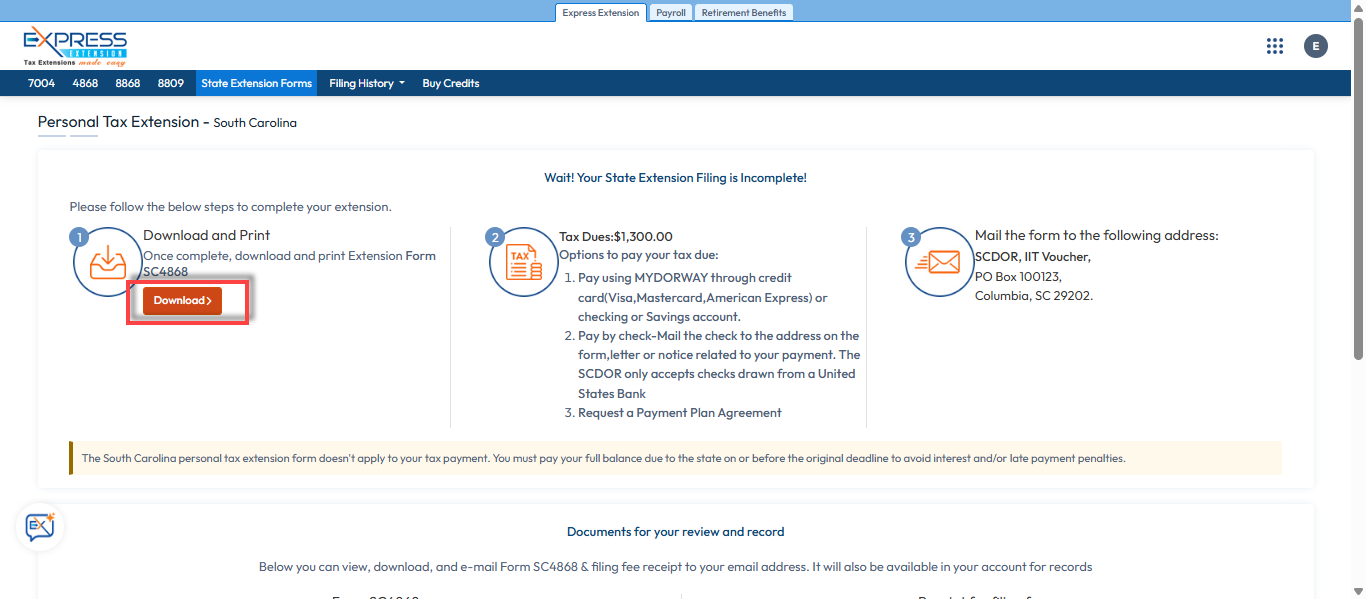Open the chat assistant icon
This screenshot has width=1366, height=599.
pos(40,526)
